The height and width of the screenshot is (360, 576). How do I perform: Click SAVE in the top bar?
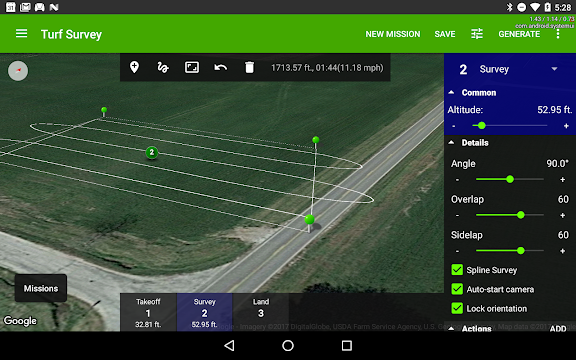pos(445,34)
